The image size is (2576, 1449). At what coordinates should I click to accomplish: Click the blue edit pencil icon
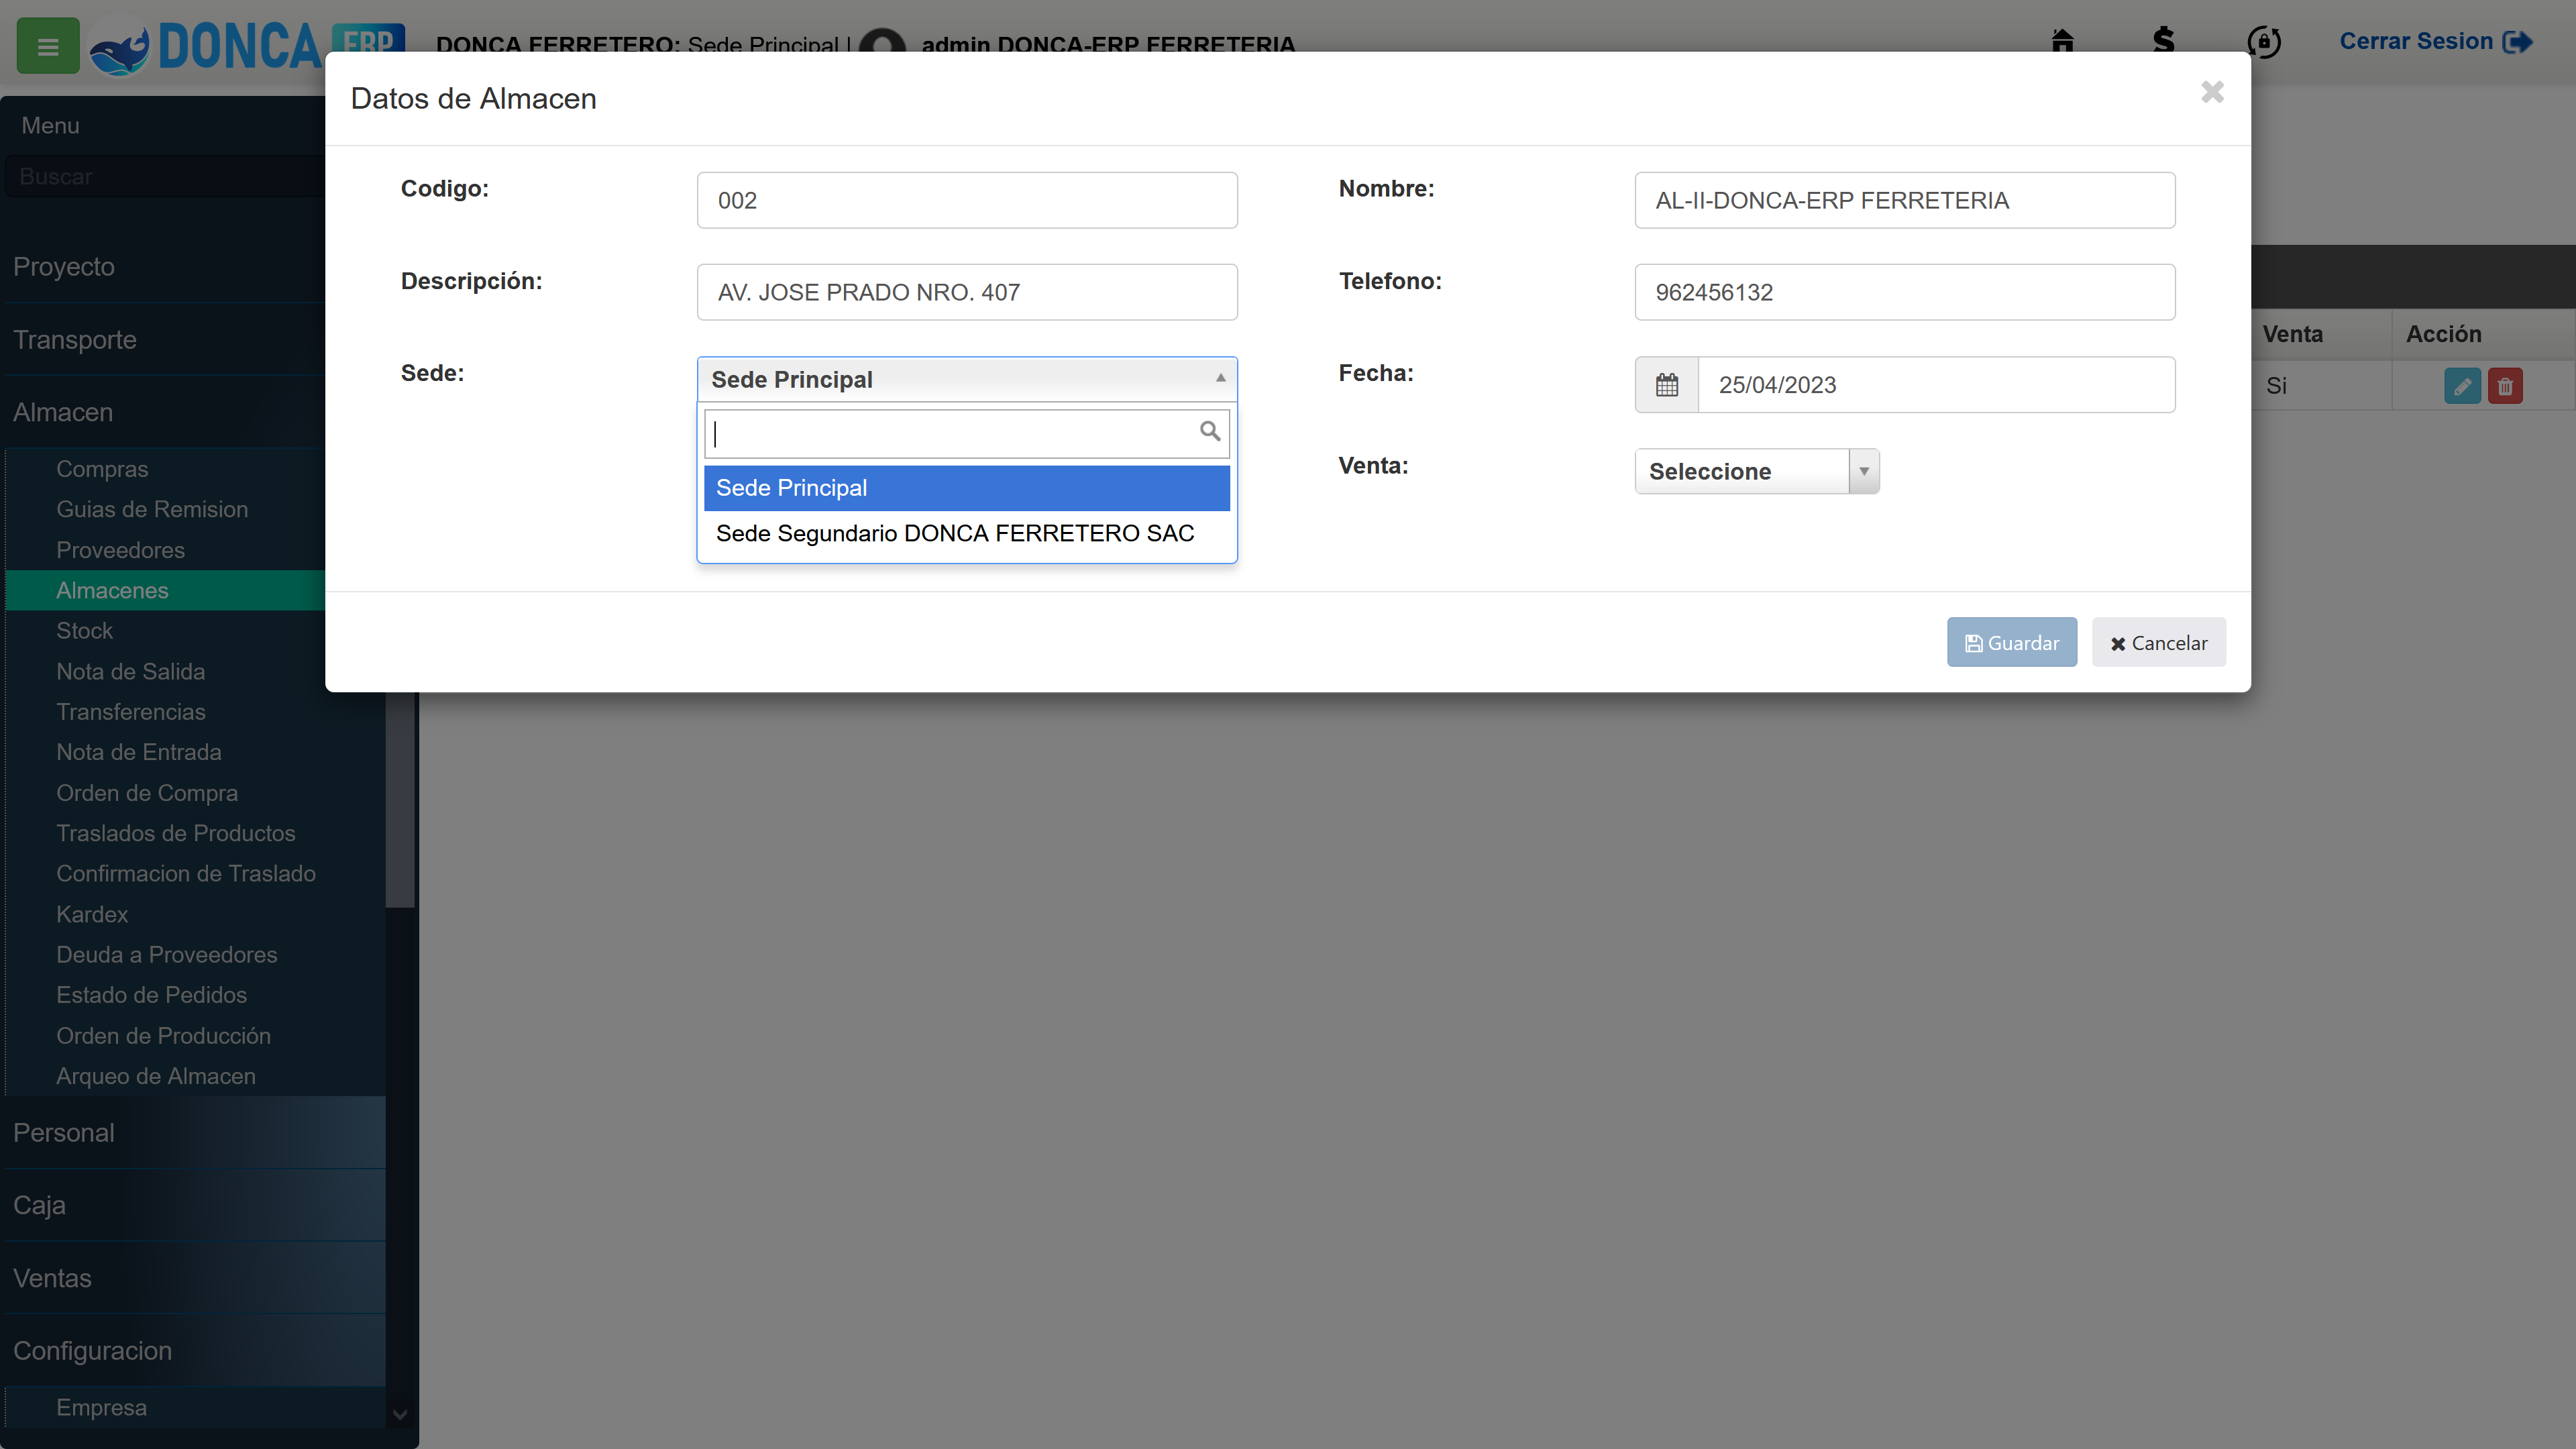(x=2462, y=386)
